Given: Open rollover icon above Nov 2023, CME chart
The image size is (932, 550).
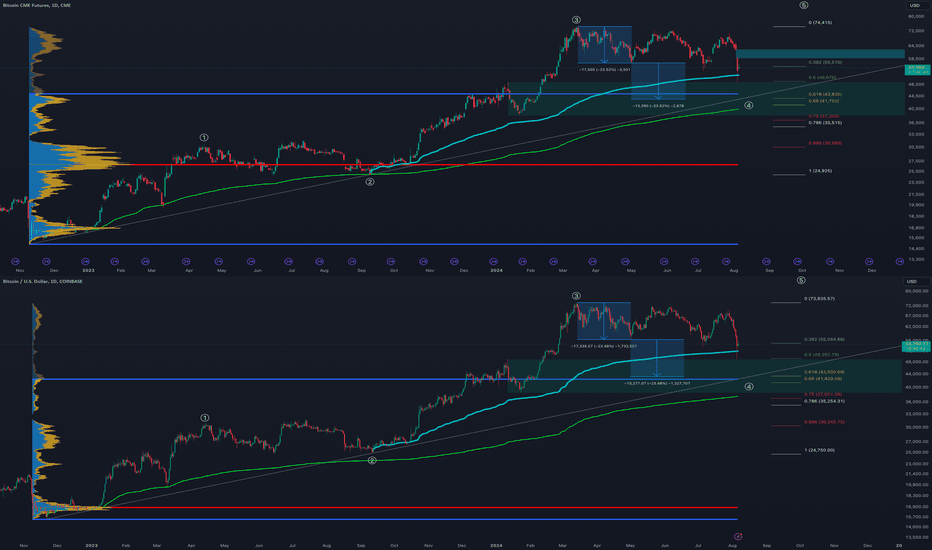Looking at the screenshot, I should 423,261.
